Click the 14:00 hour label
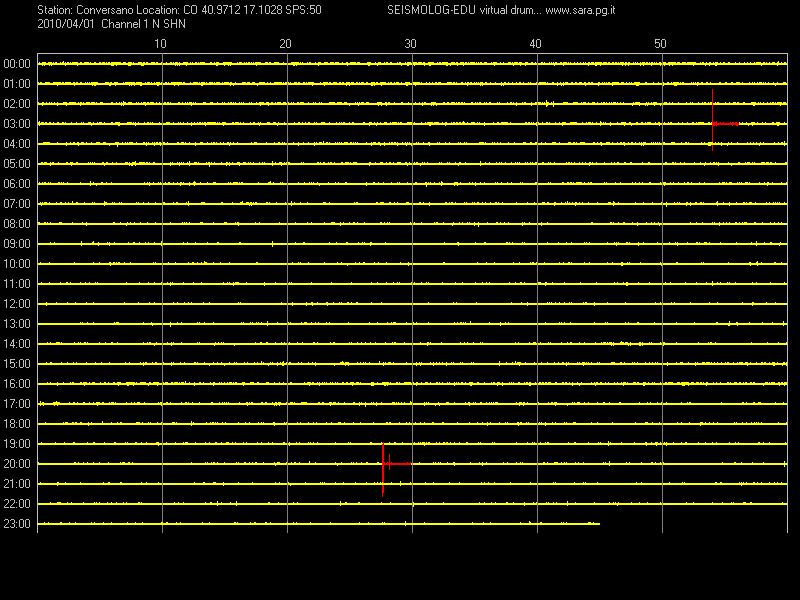Viewport: 800px width, 600px height. tap(17, 343)
